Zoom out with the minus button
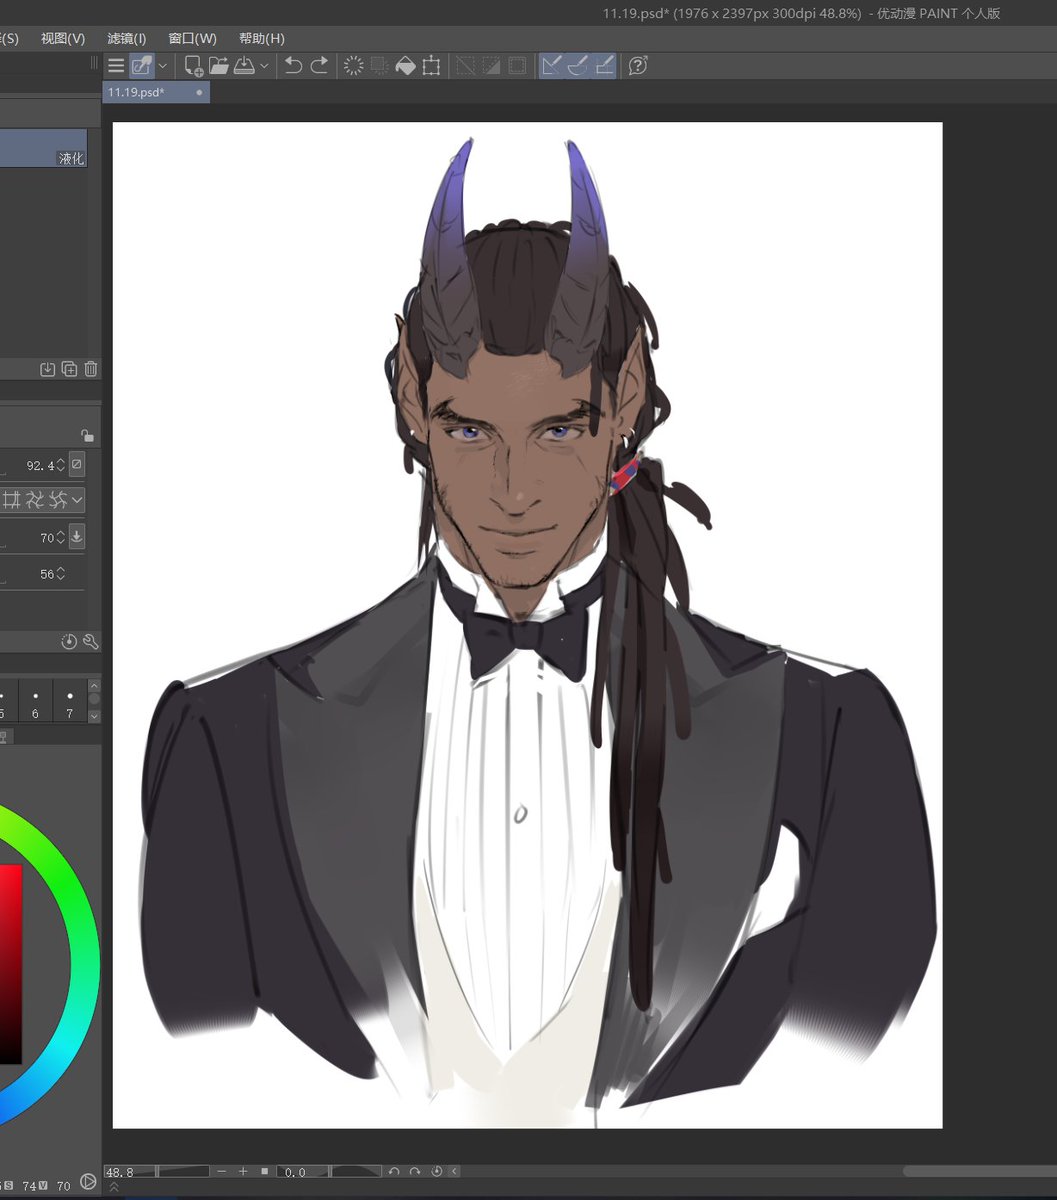The height and width of the screenshot is (1200, 1057). [x=221, y=1171]
